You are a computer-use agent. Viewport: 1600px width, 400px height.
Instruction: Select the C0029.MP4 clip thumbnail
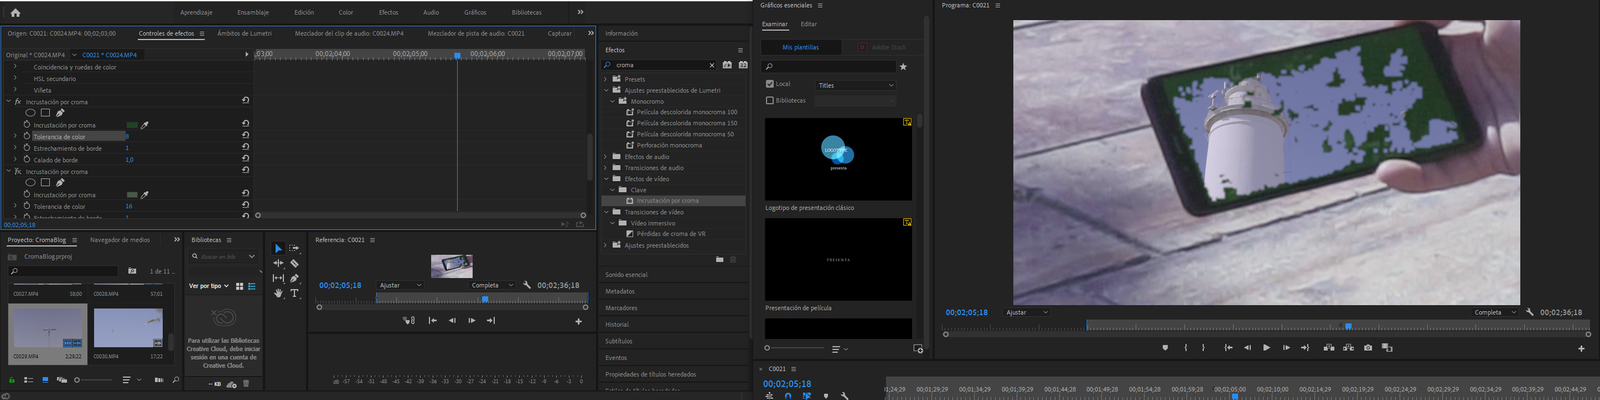(47, 326)
